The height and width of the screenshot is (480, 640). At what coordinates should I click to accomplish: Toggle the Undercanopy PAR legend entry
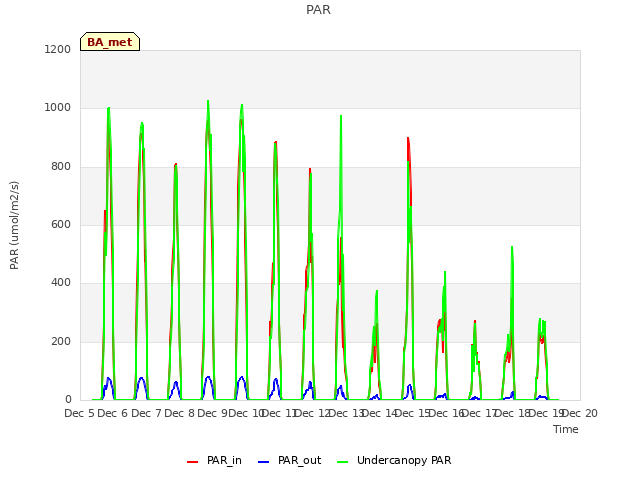394,461
